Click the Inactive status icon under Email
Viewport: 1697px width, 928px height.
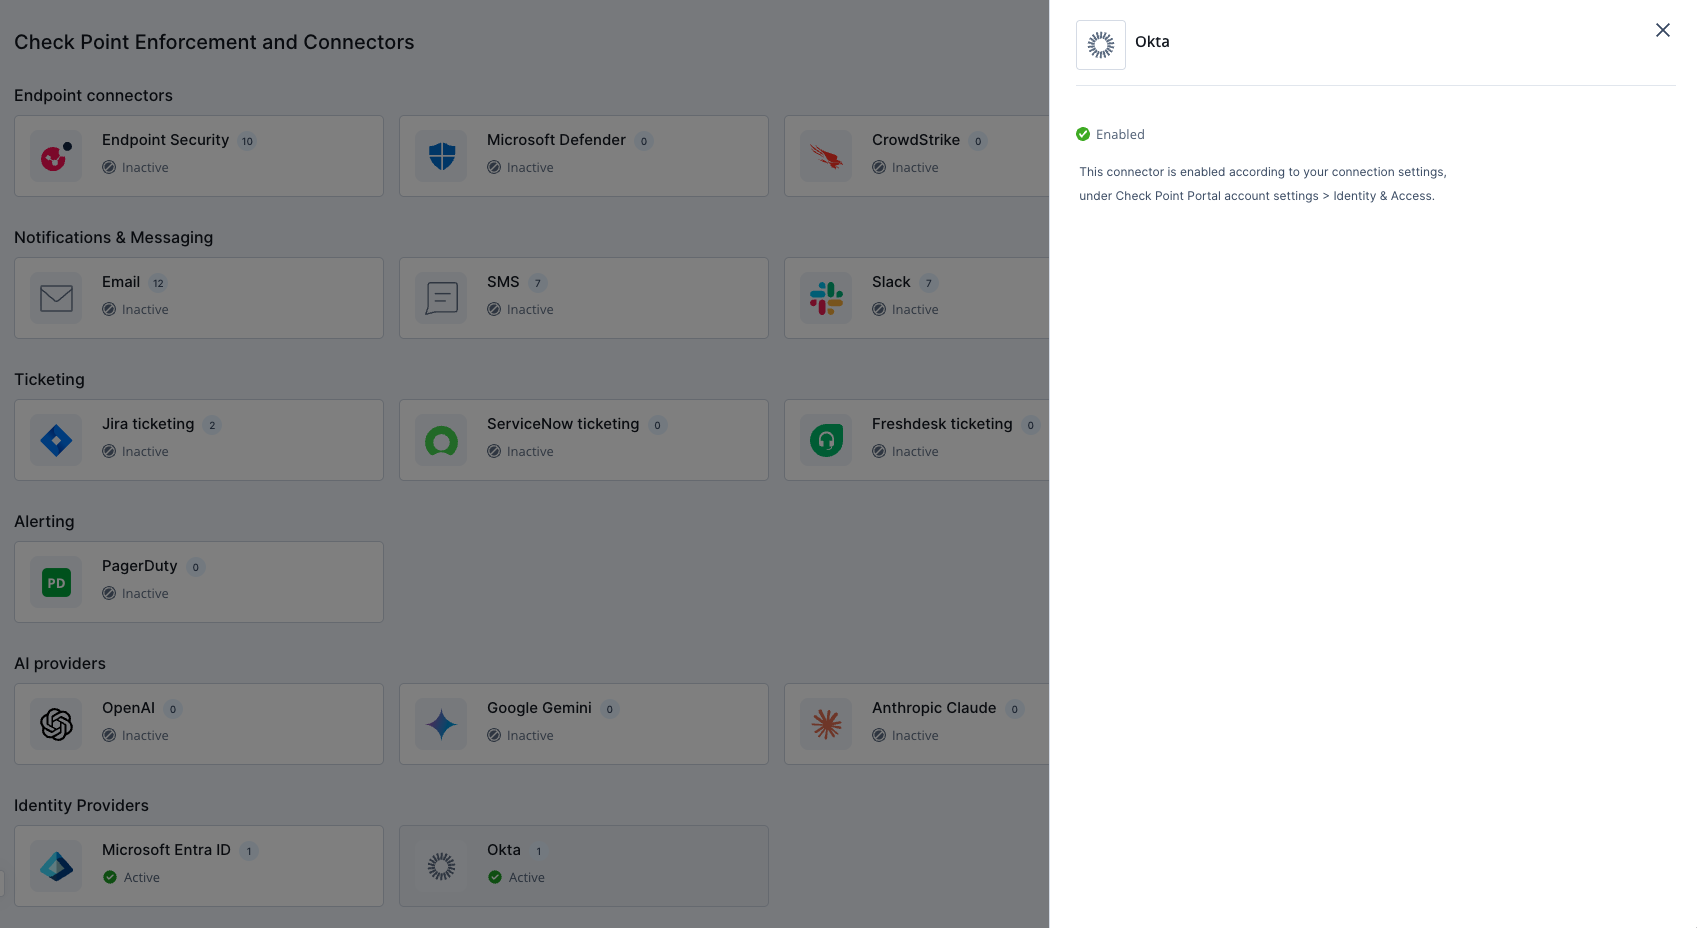pos(109,309)
